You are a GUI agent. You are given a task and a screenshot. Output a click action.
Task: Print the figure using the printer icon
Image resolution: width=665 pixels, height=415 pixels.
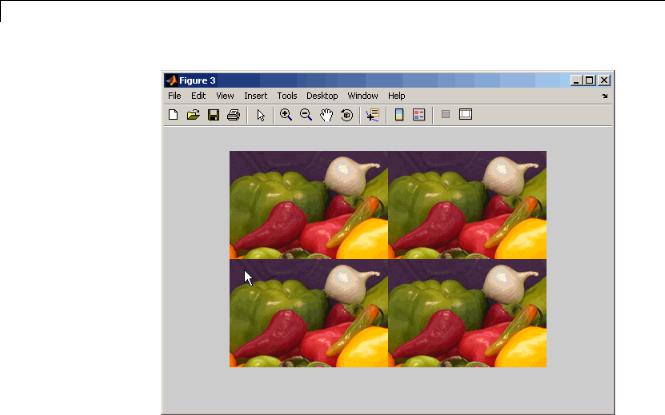point(233,114)
